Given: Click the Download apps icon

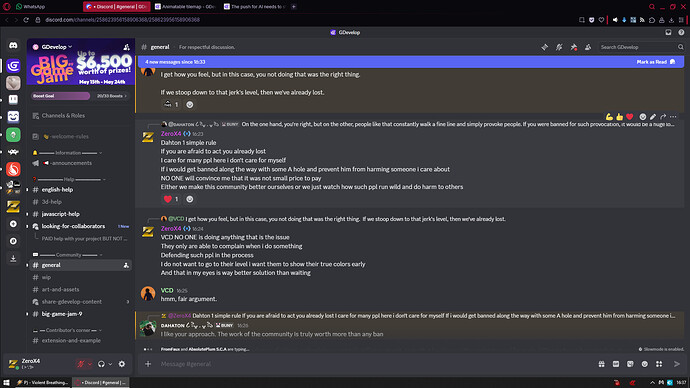Looking at the screenshot, I should click(13, 258).
